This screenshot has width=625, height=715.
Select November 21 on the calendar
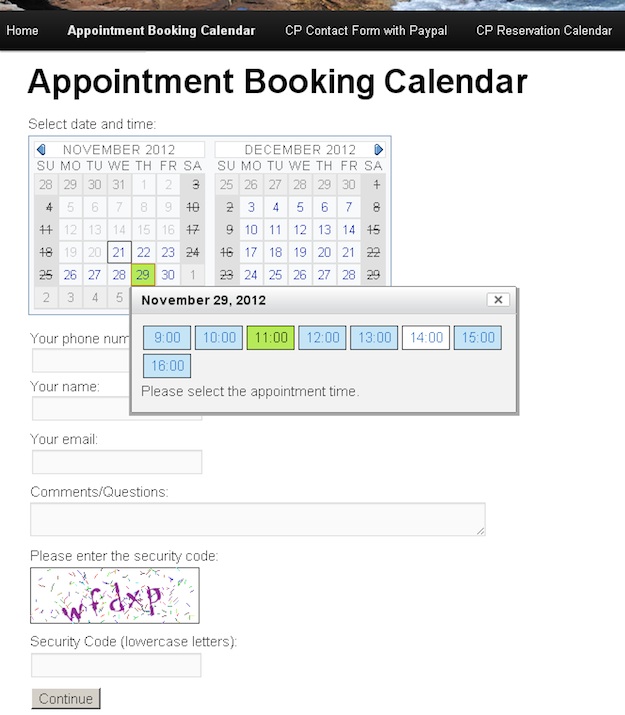click(119, 253)
